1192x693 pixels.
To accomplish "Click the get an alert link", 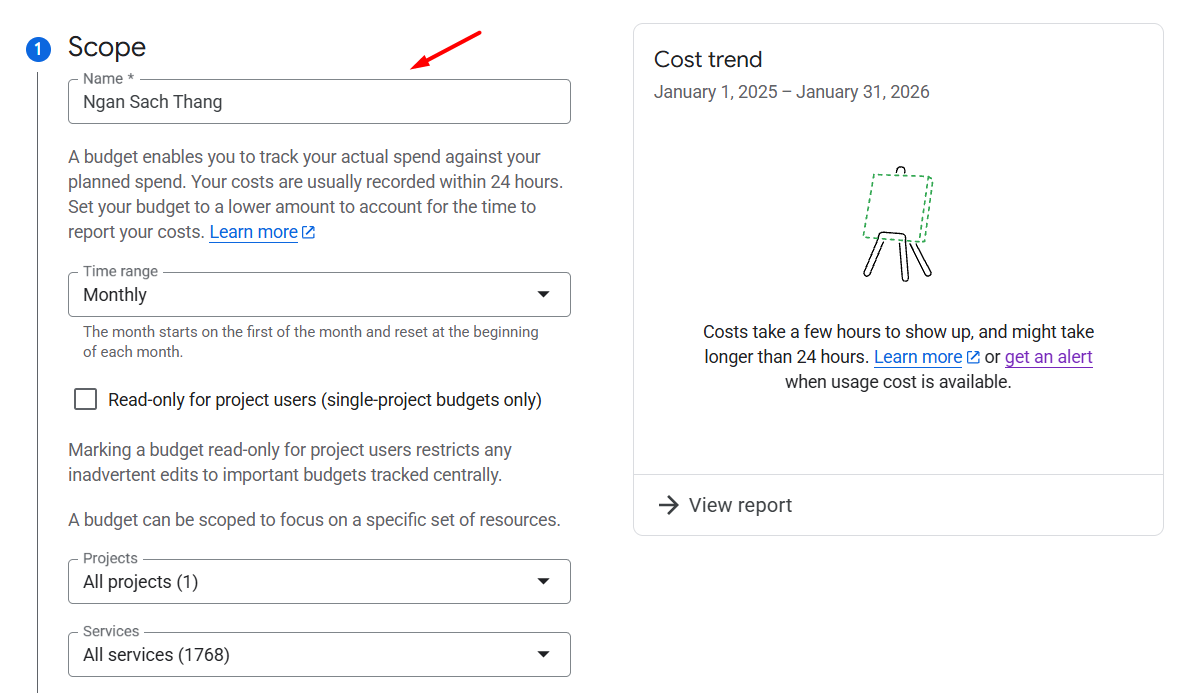I will [x=1048, y=357].
